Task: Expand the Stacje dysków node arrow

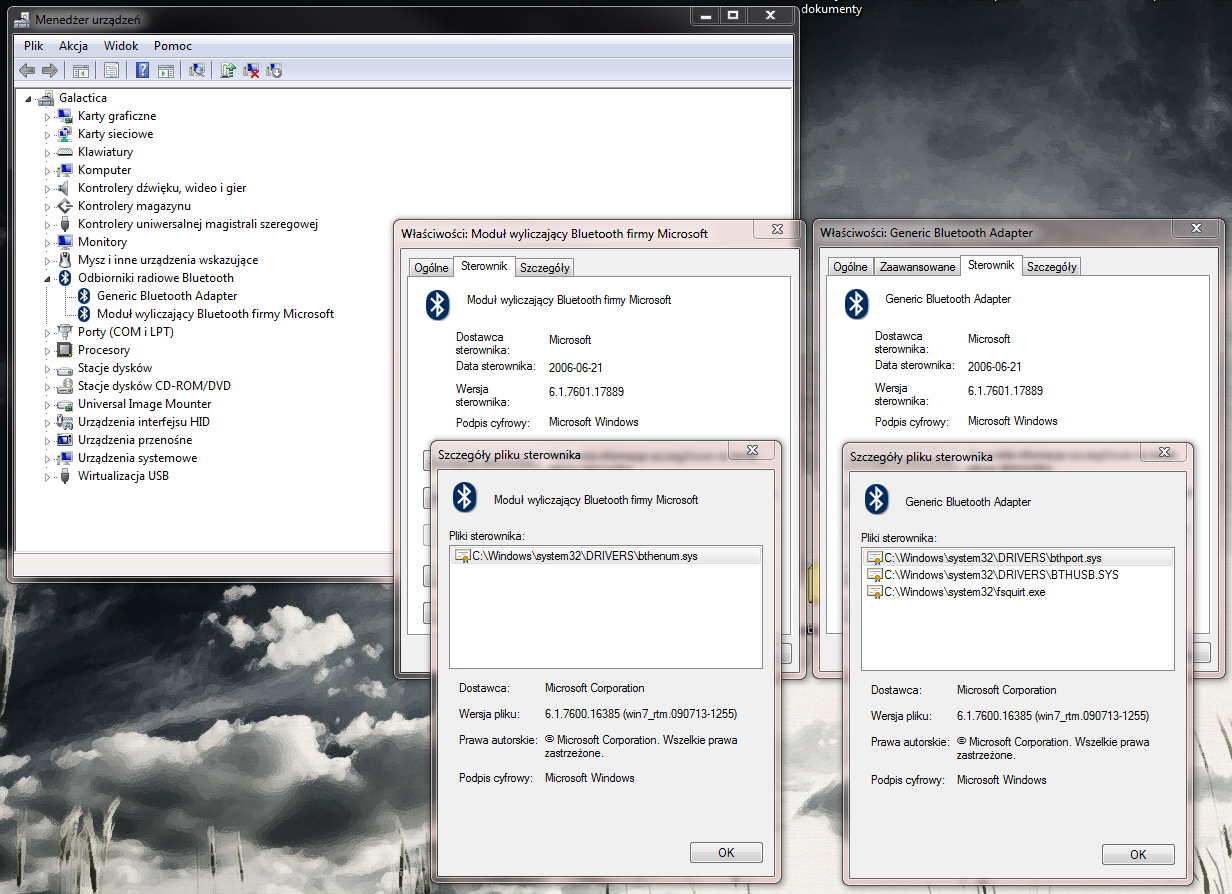Action: pyautogui.click(x=46, y=368)
